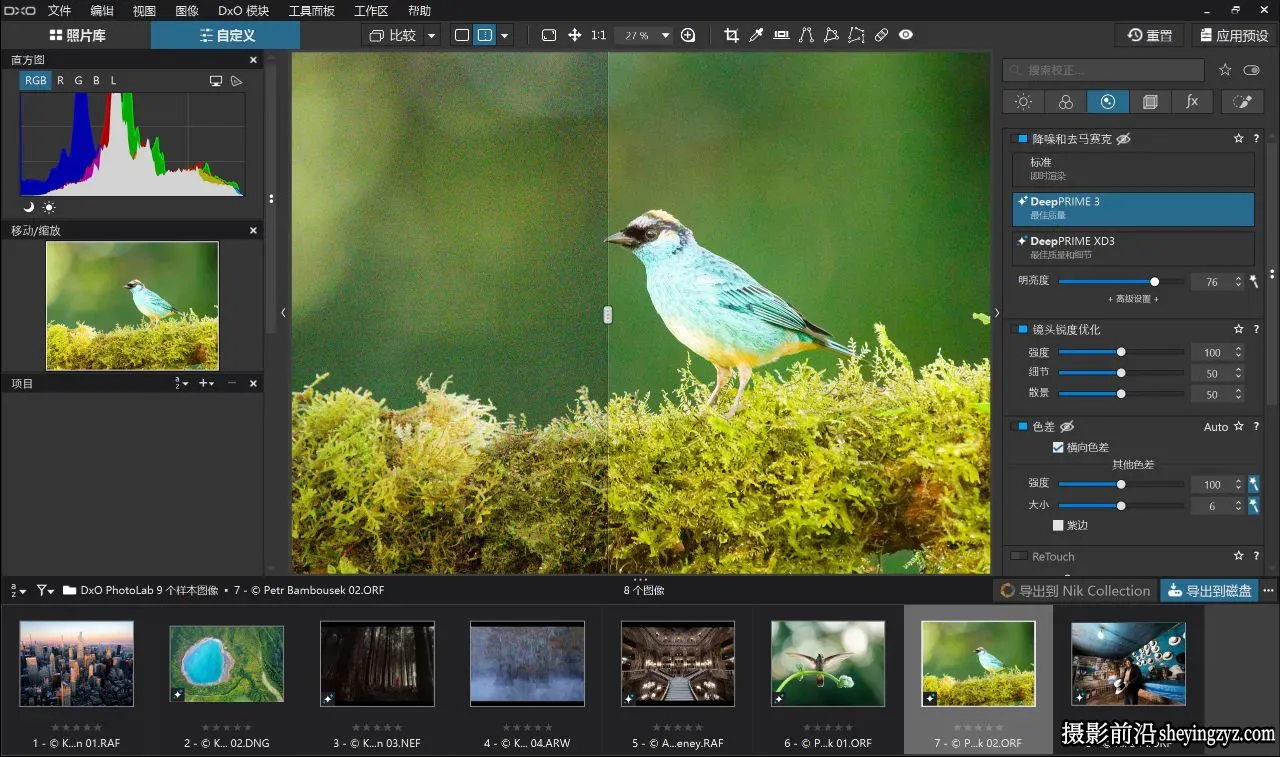Image resolution: width=1280 pixels, height=757 pixels.
Task: Adjust the 明亮度 slider handle
Action: tap(1155, 282)
